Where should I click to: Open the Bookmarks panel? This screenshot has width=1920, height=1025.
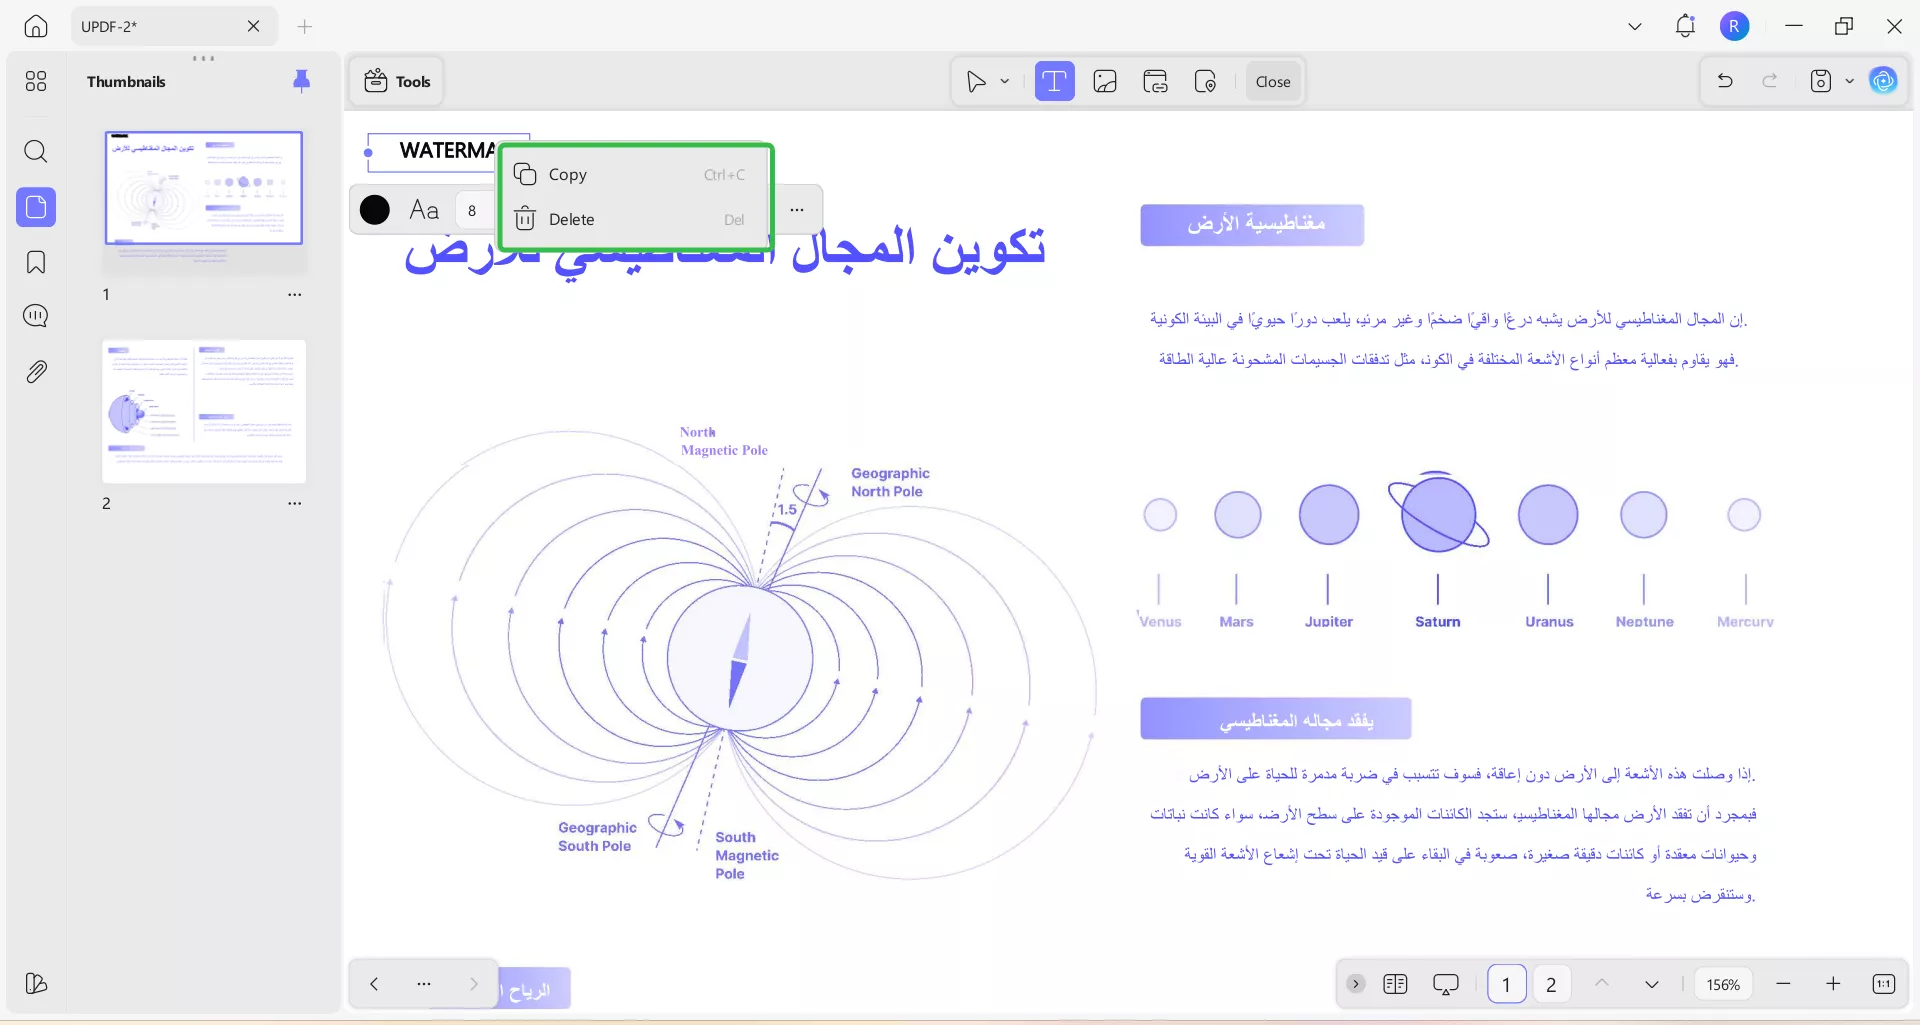(36, 262)
